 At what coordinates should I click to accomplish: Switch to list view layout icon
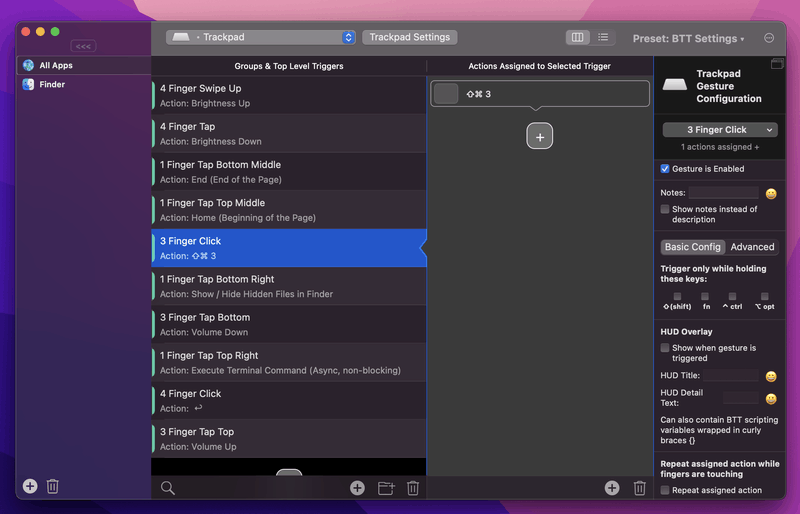[x=603, y=37]
